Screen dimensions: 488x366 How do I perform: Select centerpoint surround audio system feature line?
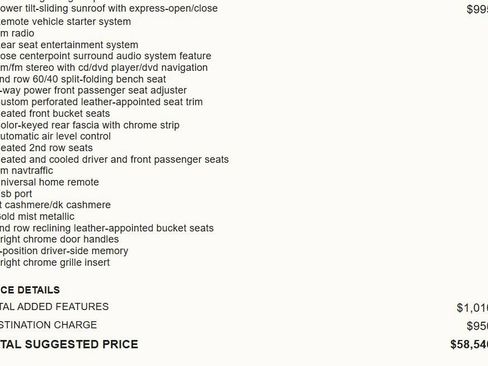pyautogui.click(x=106, y=56)
